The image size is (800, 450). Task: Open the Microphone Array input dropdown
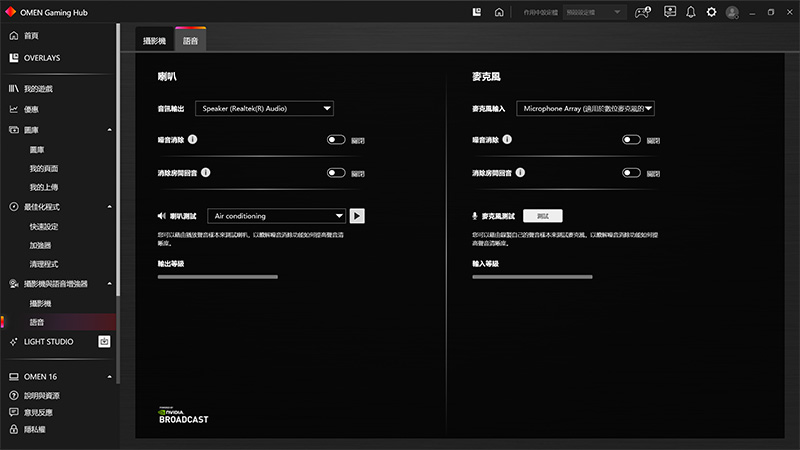point(585,108)
